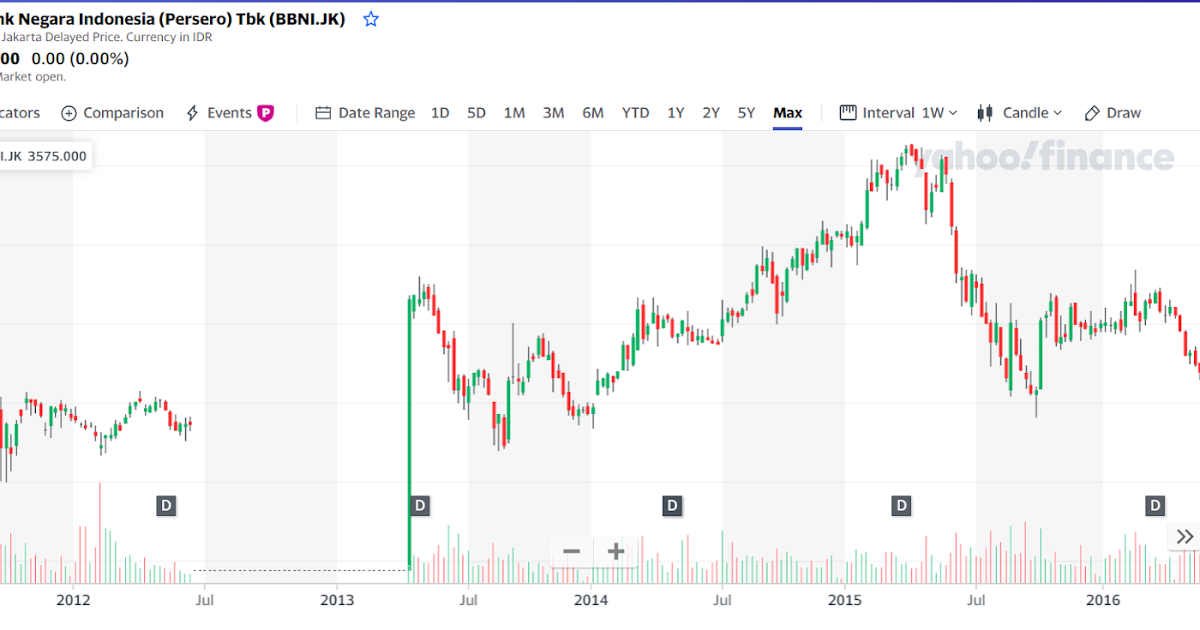1200x630 pixels.
Task: Choose the 5Y time range
Action: pos(746,113)
